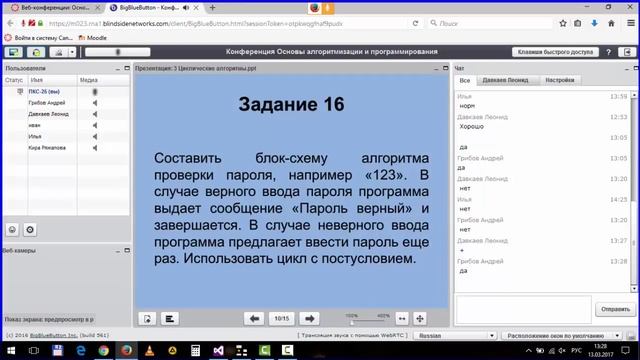Open a new browser tab
The height and width of the screenshot is (360, 640).
point(212,8)
